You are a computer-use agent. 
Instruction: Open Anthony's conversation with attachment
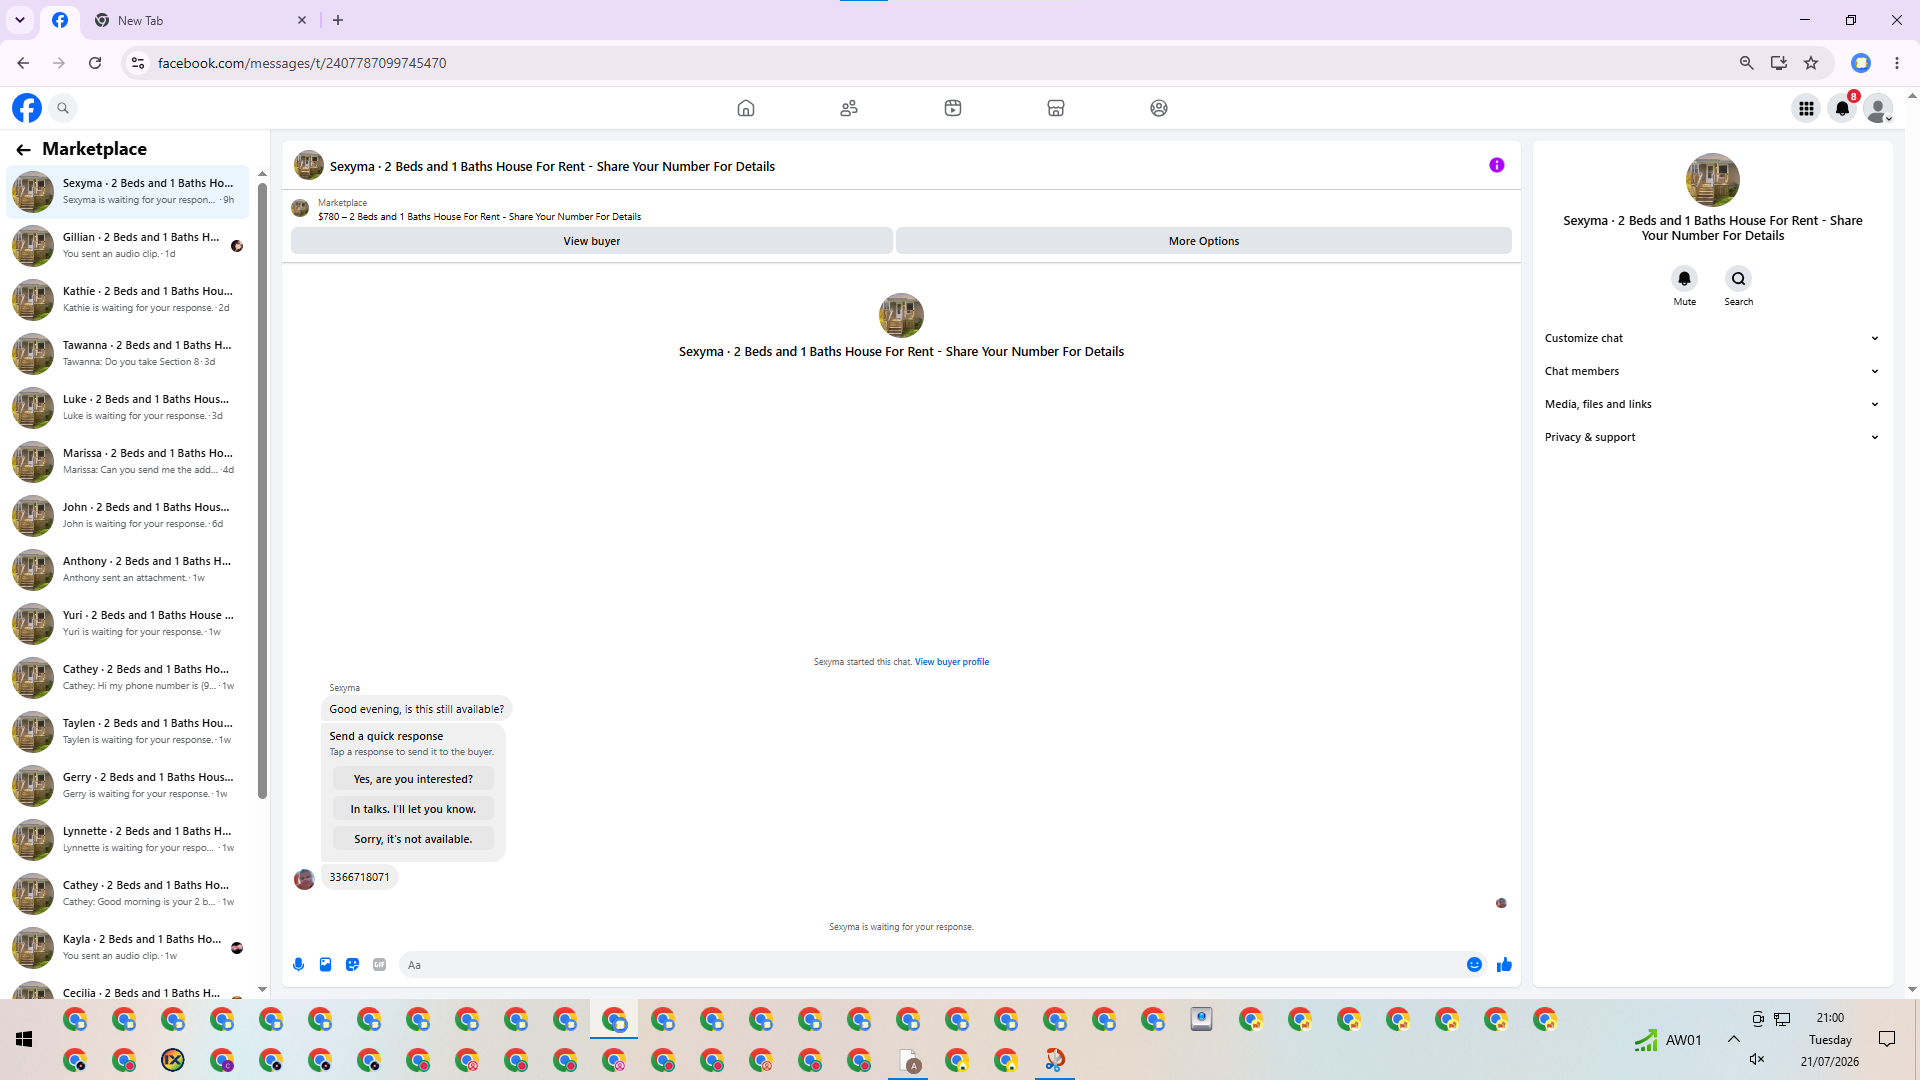(128, 570)
